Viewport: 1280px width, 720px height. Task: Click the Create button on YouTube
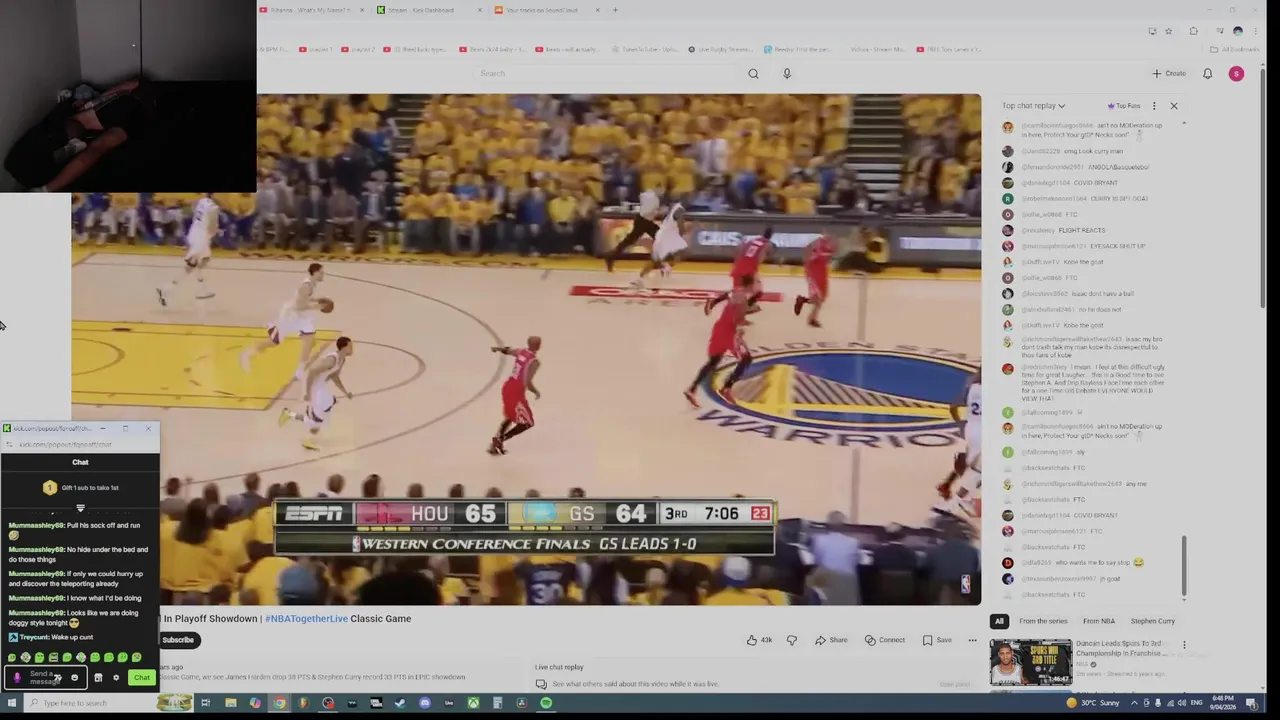click(x=1169, y=73)
